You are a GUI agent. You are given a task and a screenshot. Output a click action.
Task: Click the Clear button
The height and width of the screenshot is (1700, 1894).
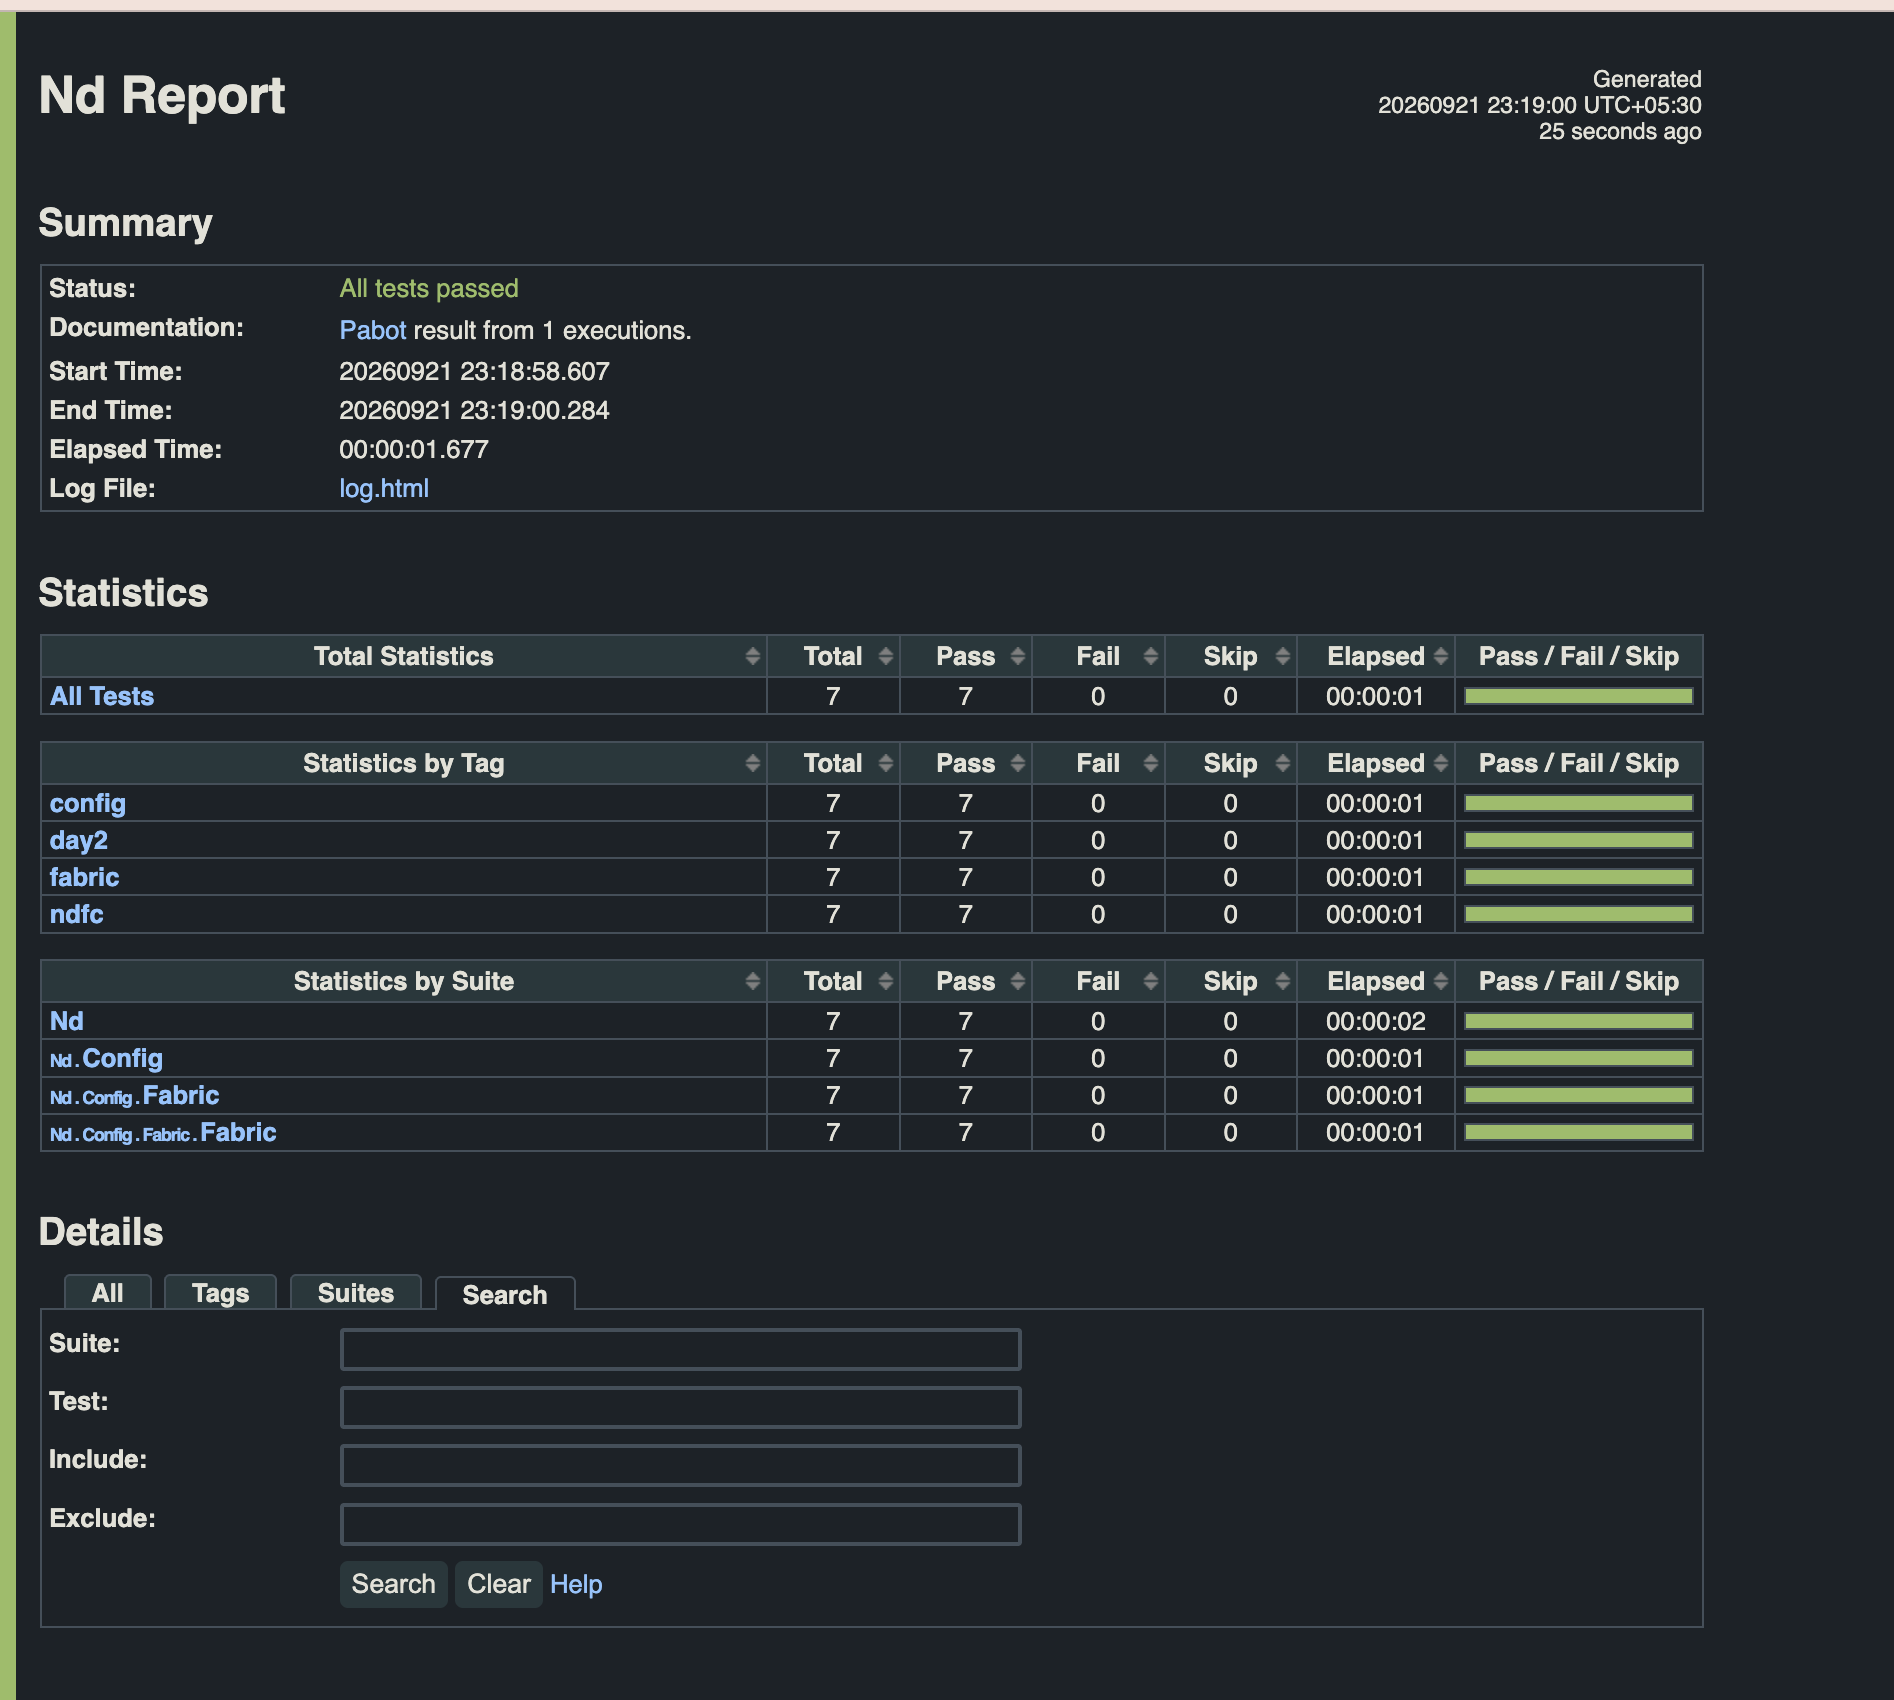(499, 1584)
